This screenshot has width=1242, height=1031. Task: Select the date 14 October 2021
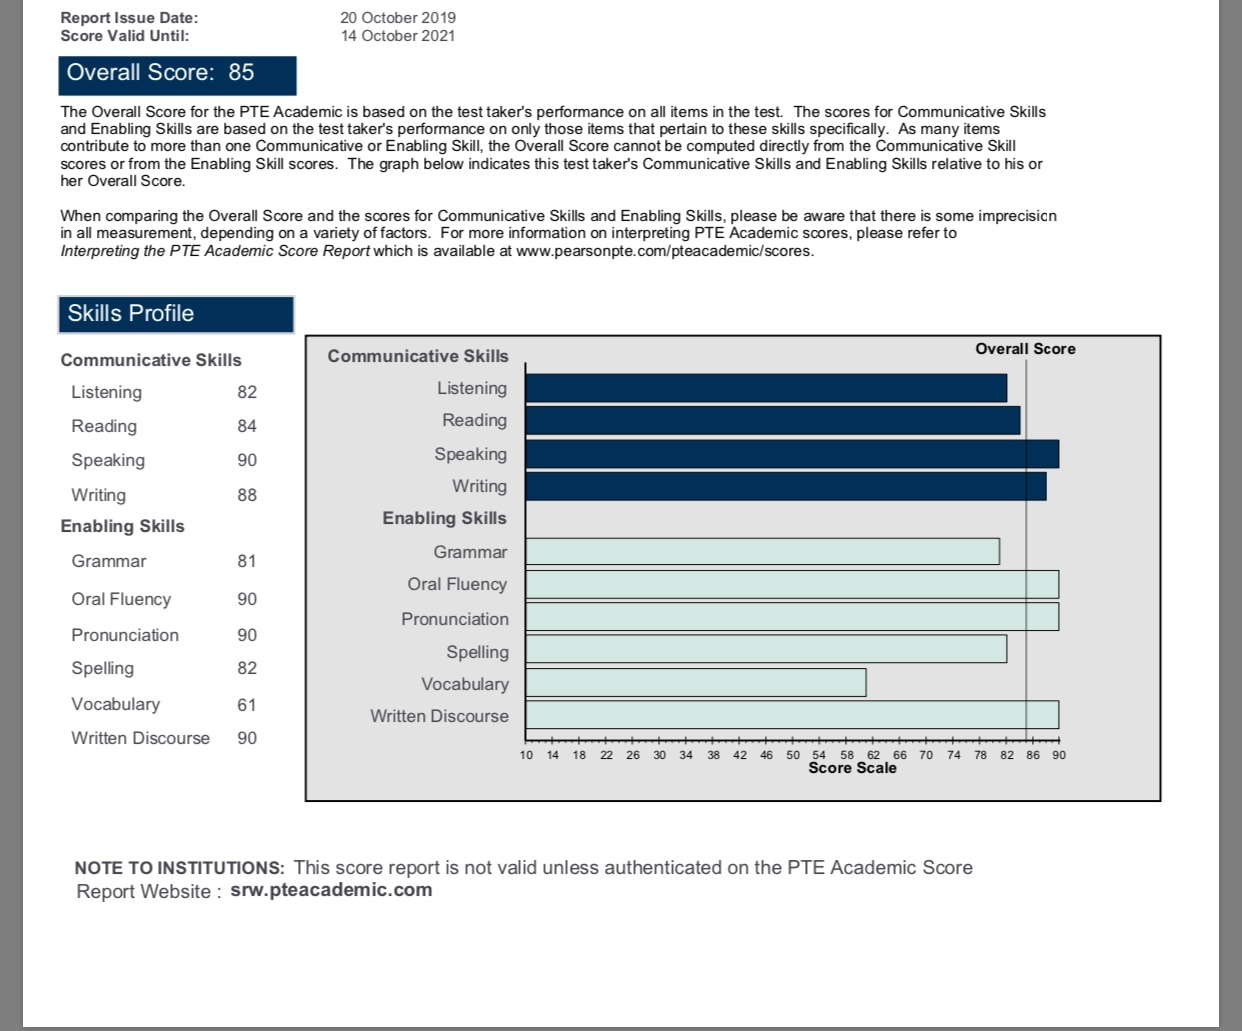coord(398,36)
